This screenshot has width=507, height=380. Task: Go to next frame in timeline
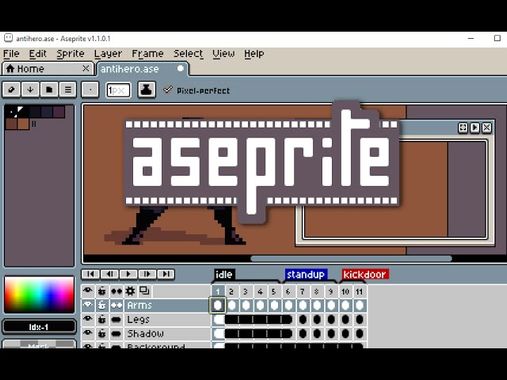click(147, 274)
